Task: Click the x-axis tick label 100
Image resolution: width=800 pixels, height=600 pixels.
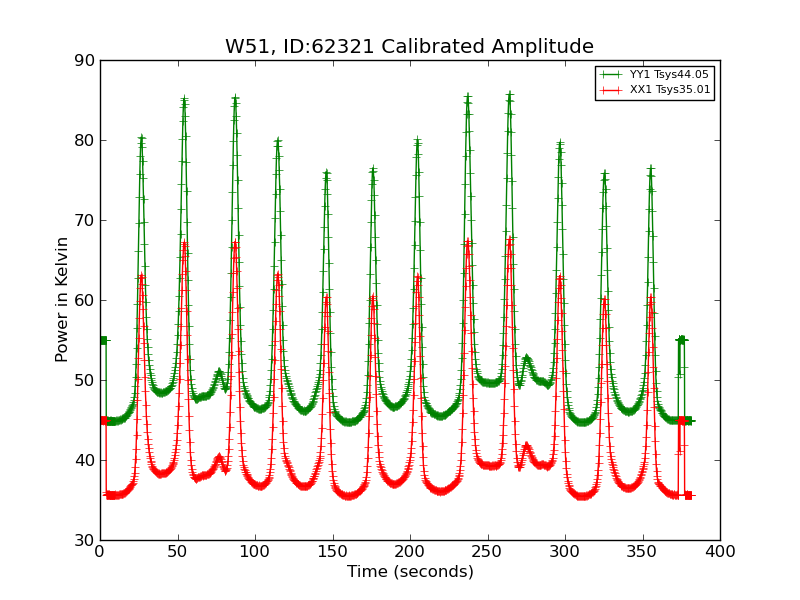Action: coord(255,552)
